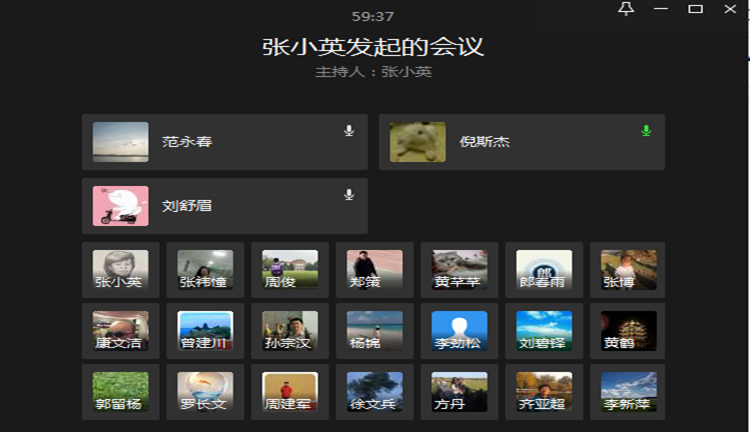The height and width of the screenshot is (432, 750).
Task: Click participant 李新萍's tile
Action: (628, 392)
